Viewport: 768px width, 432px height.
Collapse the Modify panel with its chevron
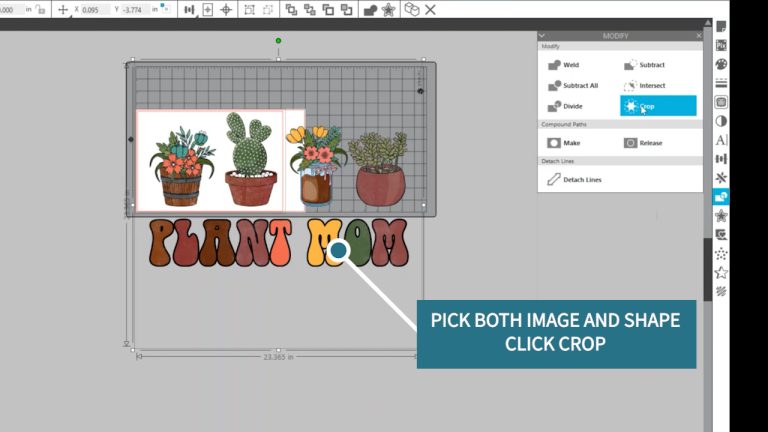(542, 36)
